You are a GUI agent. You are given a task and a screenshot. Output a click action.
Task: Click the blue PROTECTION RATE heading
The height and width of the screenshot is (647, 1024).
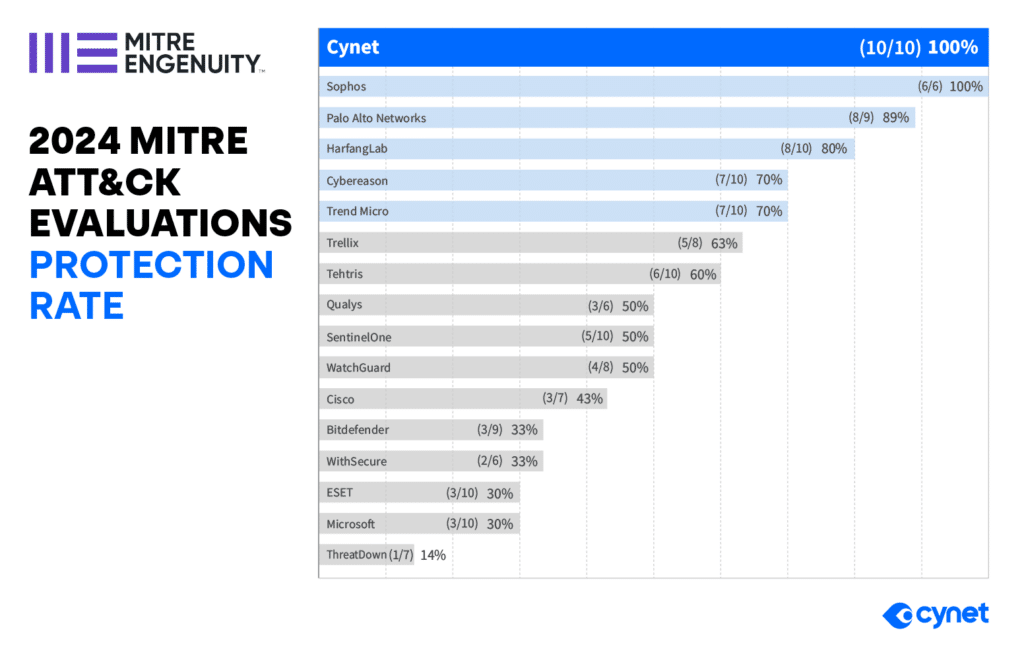coord(152,285)
